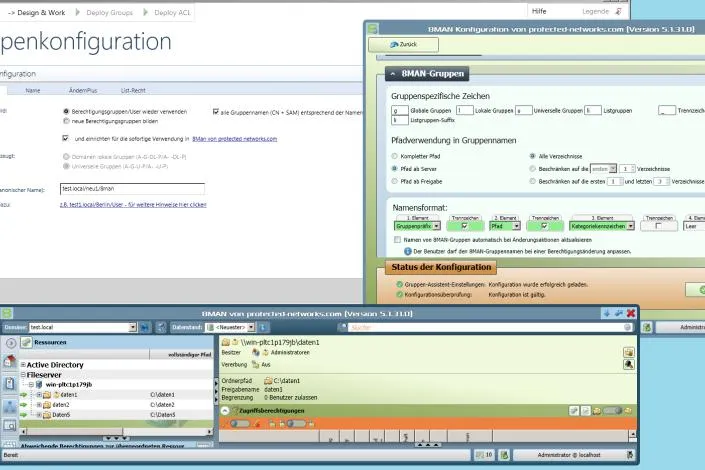Open the 8Man von protected-networks.com link
Image resolution: width=705 pixels, height=470 pixels.
point(234,139)
